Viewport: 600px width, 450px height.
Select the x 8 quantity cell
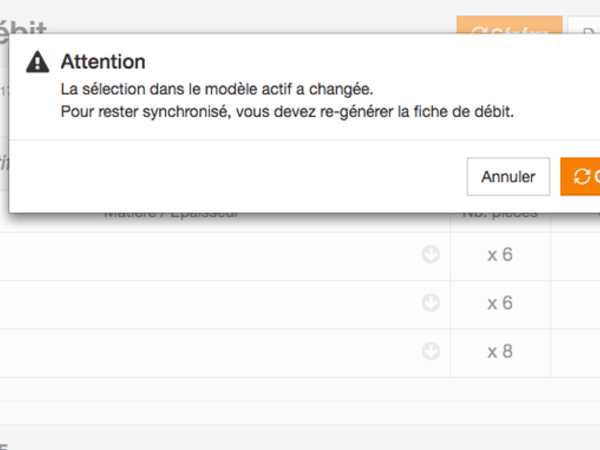pyautogui.click(x=500, y=351)
